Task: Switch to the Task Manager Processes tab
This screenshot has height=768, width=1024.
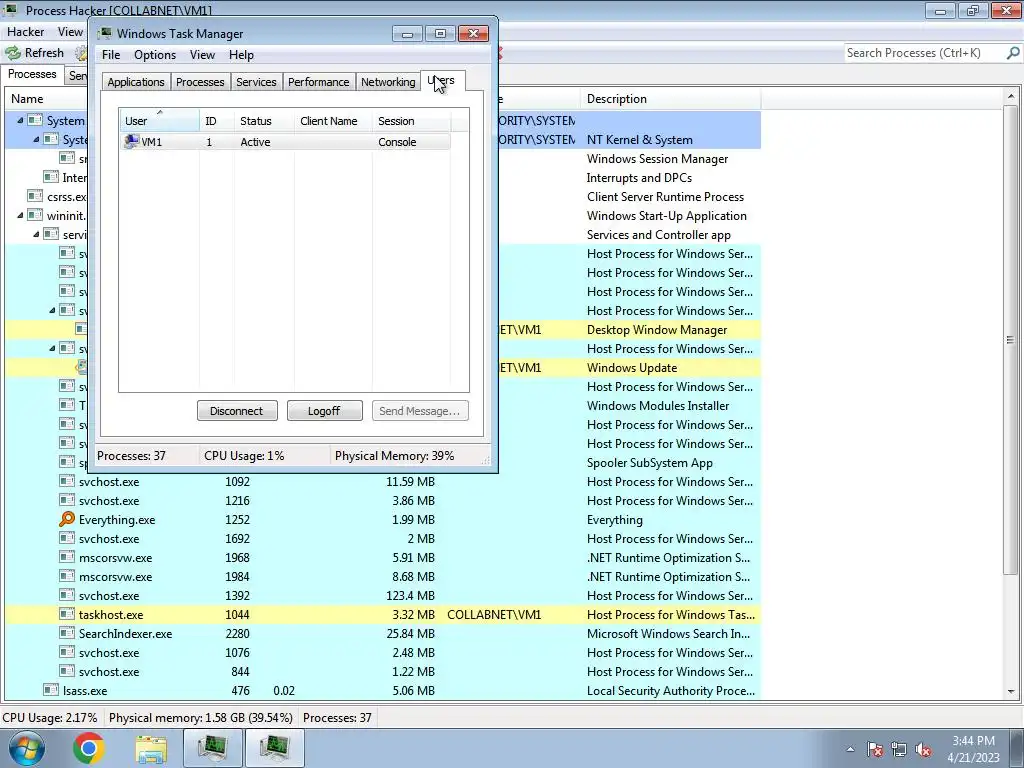Action: [x=200, y=82]
